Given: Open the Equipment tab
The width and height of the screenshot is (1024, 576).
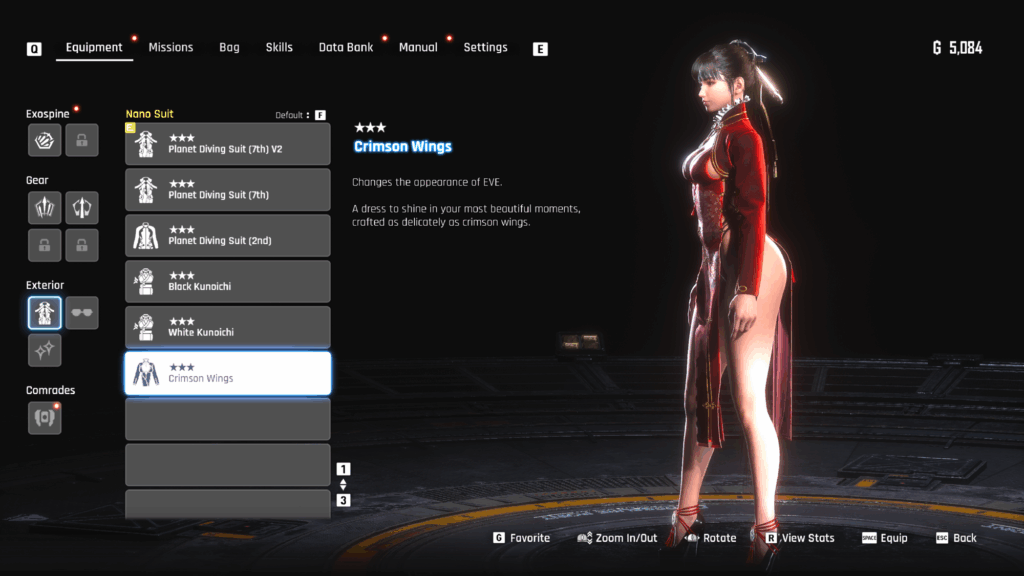Looking at the screenshot, I should click(94, 48).
